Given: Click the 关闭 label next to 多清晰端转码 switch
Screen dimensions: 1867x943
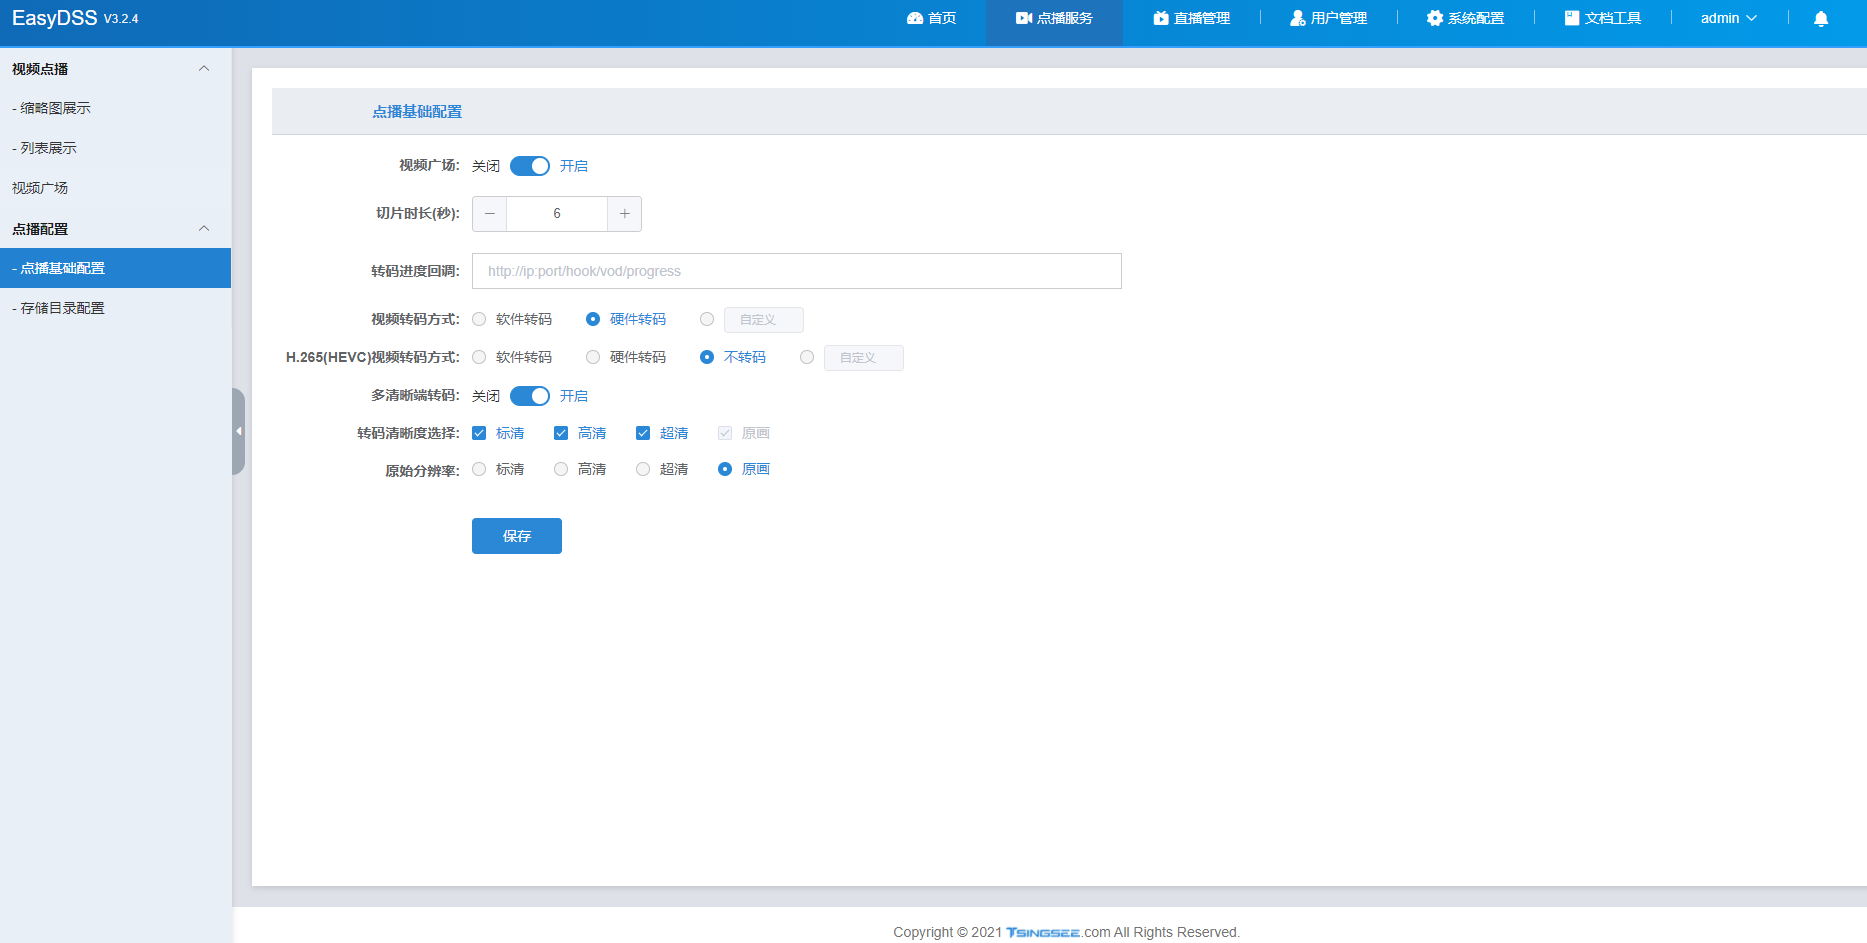Looking at the screenshot, I should tap(486, 396).
